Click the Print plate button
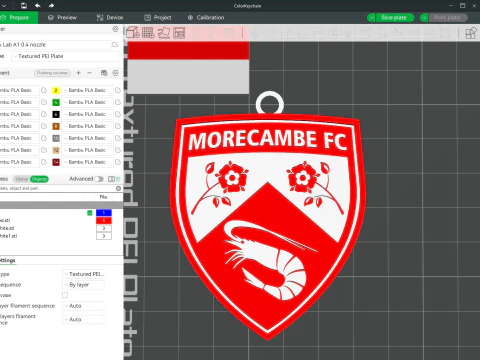Image resolution: width=480 pixels, height=360 pixels. tap(448, 18)
